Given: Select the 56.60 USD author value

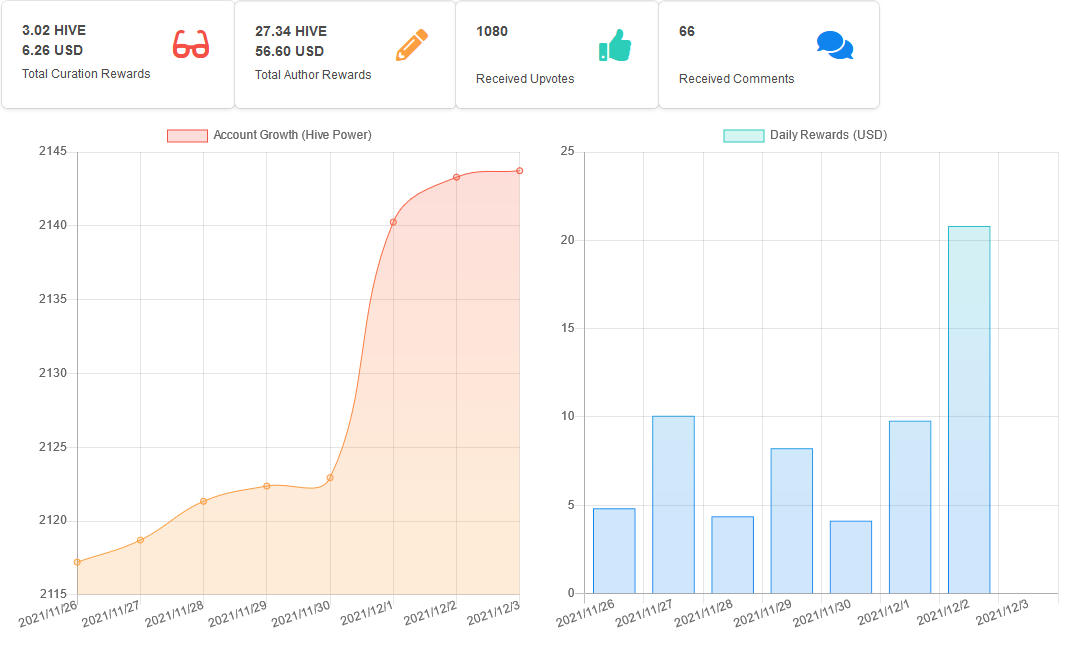Looking at the screenshot, I should [289, 51].
